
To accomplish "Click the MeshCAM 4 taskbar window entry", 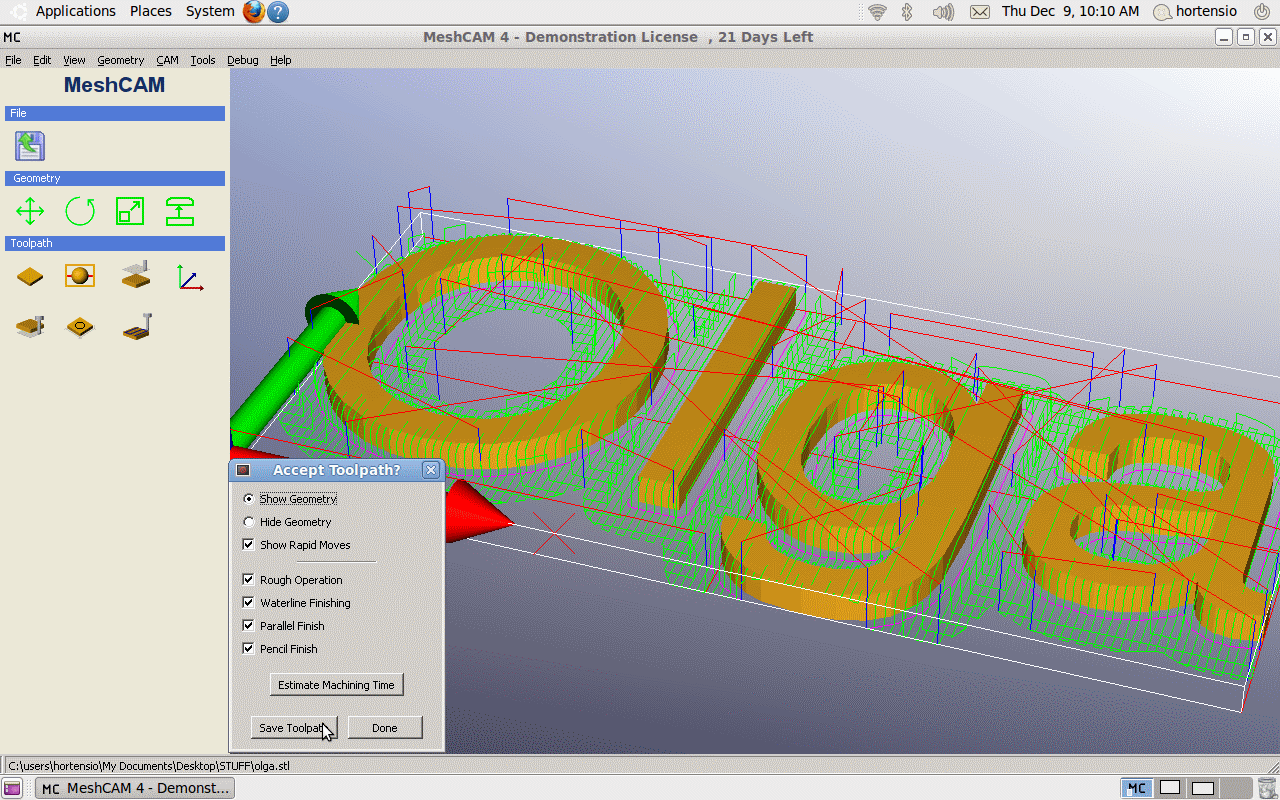I will (136, 788).
